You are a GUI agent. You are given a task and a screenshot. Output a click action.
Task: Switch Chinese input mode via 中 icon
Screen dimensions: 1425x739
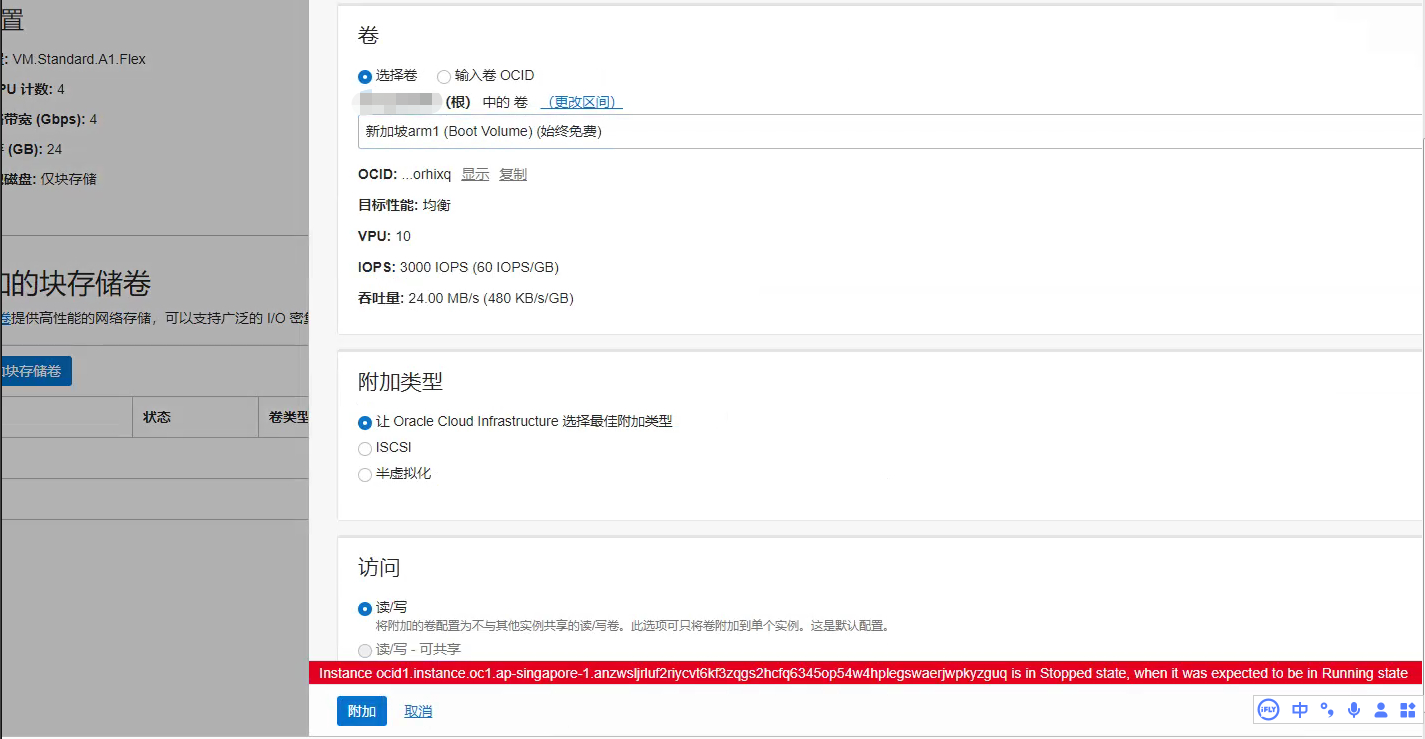click(x=1300, y=710)
